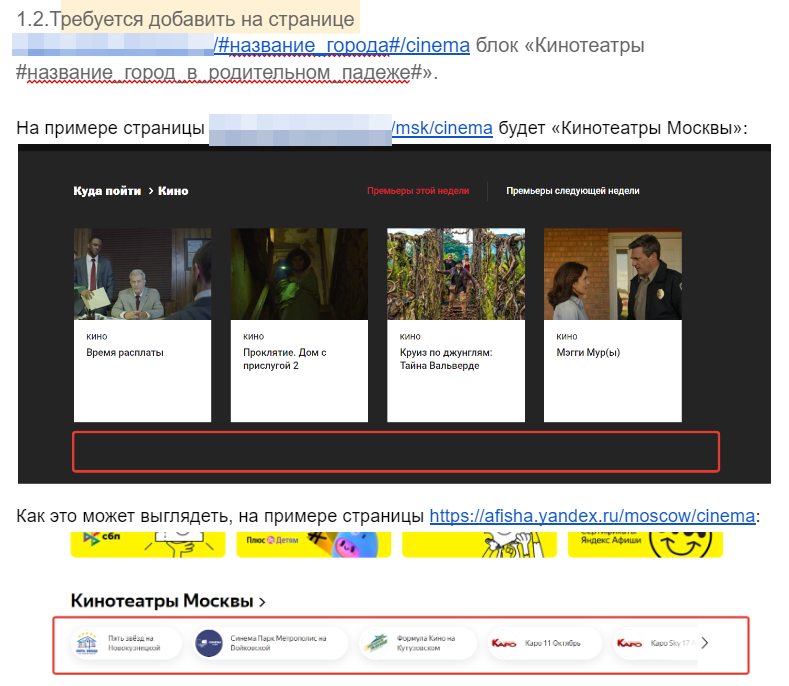Screen dimensions: 789x686
Task: Open the yellow 'сбп' promo banner
Action: [148, 545]
